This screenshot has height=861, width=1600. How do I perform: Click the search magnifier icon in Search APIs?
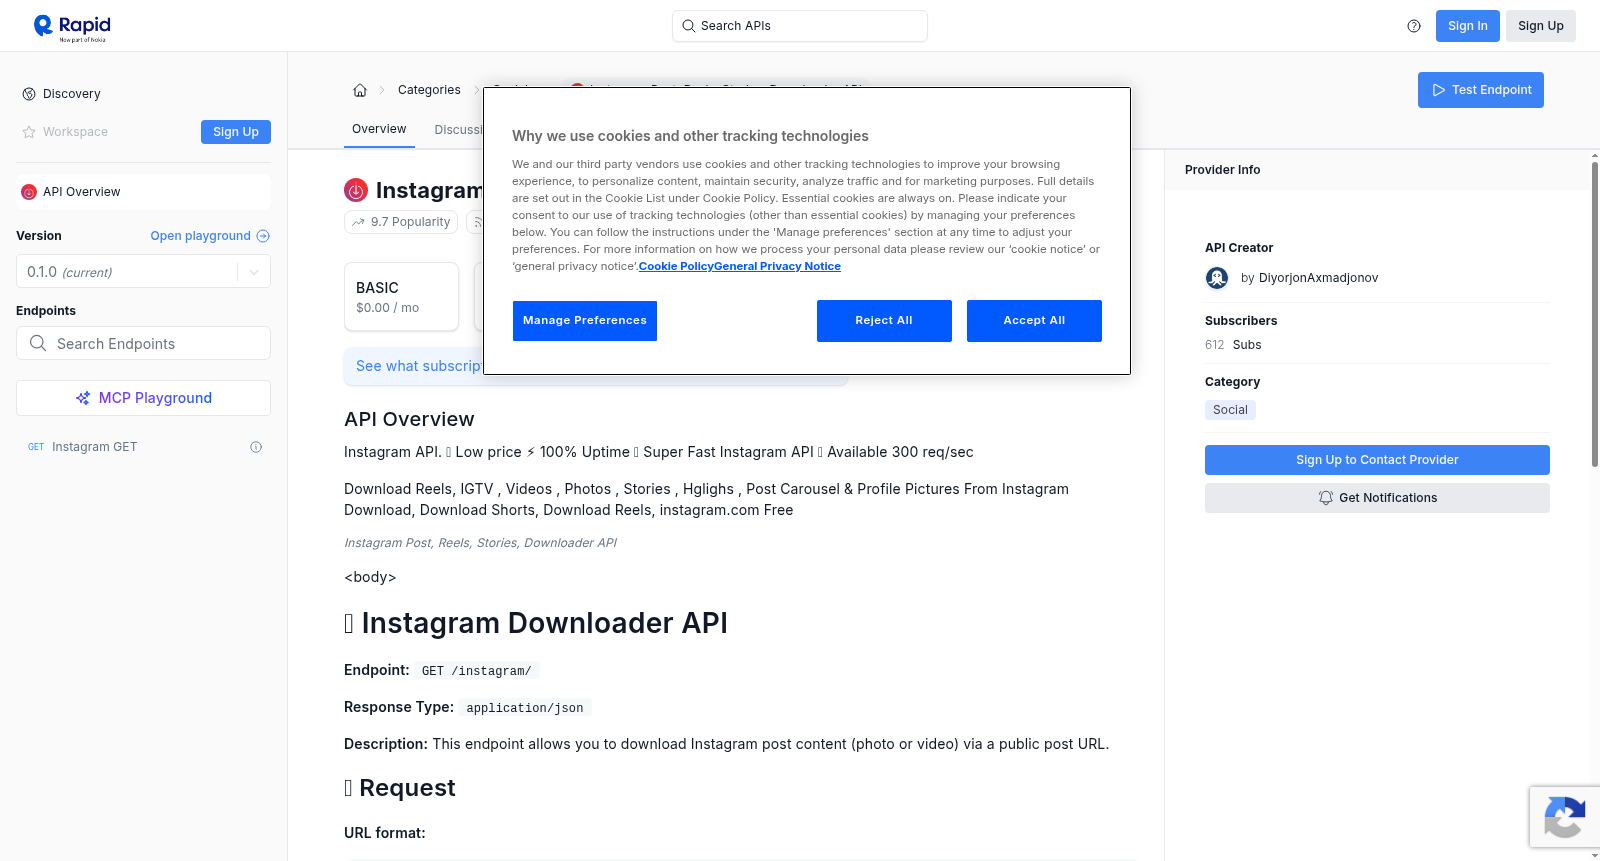(x=689, y=26)
